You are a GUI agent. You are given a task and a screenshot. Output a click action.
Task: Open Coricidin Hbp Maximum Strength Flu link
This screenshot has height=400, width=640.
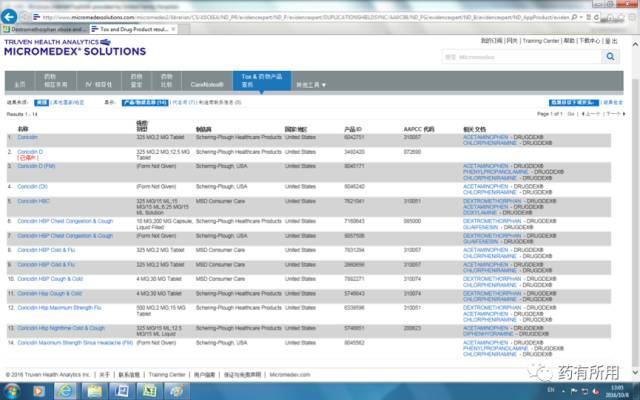pyautogui.click(x=59, y=308)
